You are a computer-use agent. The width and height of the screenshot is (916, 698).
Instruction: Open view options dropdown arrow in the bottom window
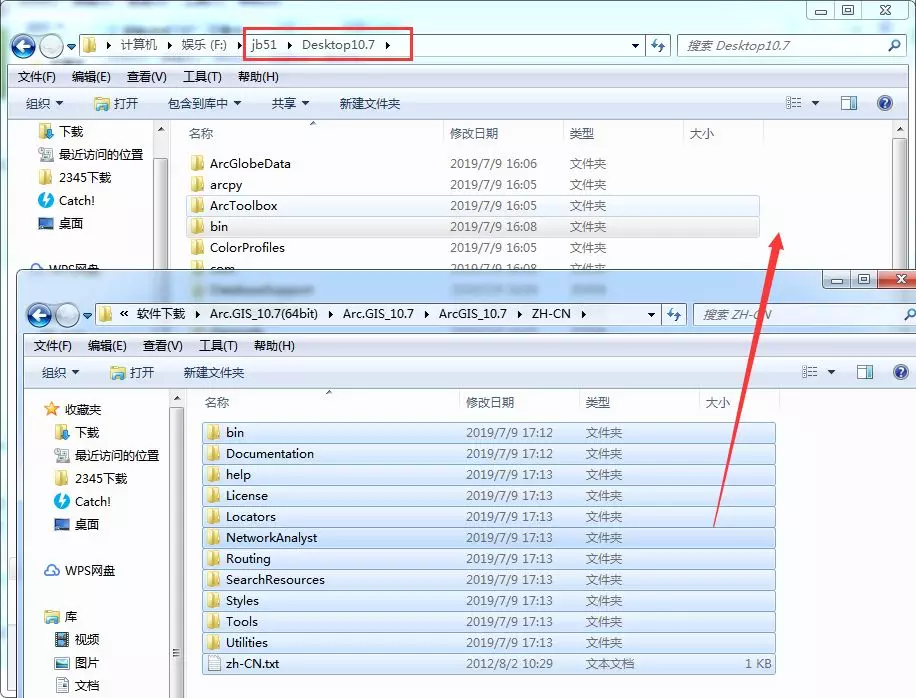(x=831, y=372)
